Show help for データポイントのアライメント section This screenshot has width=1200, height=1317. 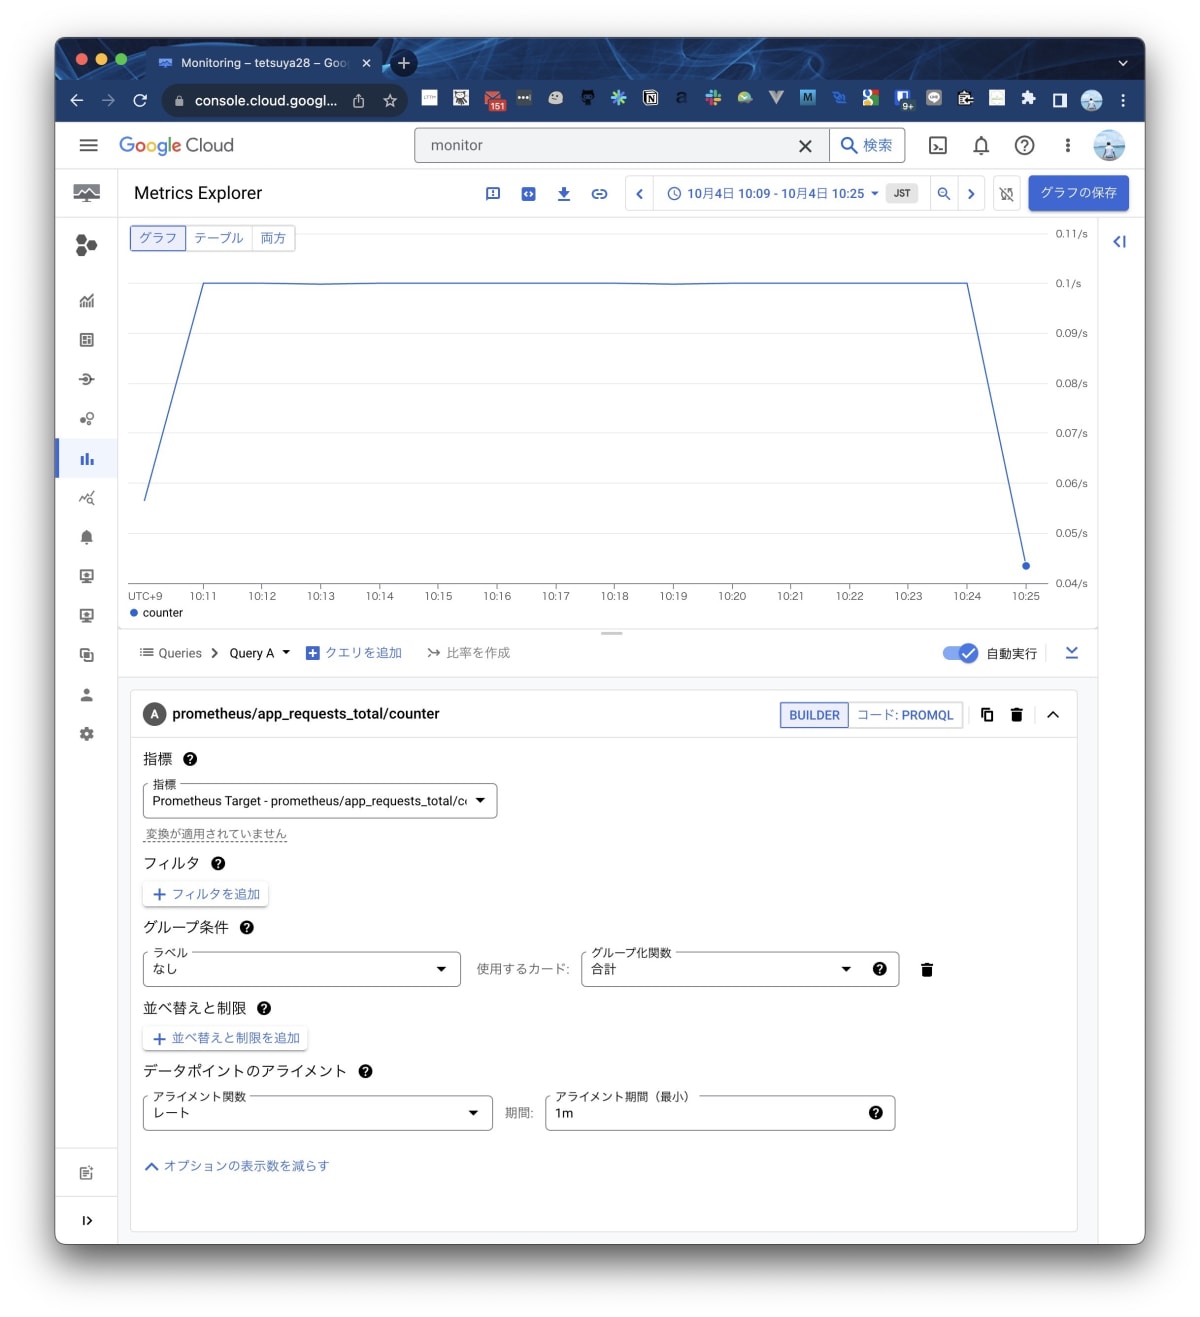point(366,1071)
